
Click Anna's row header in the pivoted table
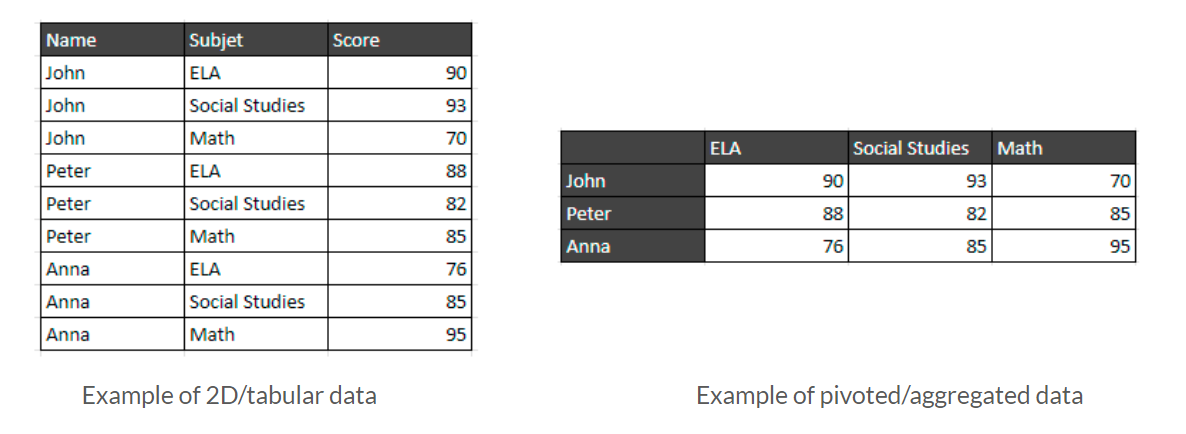[632, 246]
